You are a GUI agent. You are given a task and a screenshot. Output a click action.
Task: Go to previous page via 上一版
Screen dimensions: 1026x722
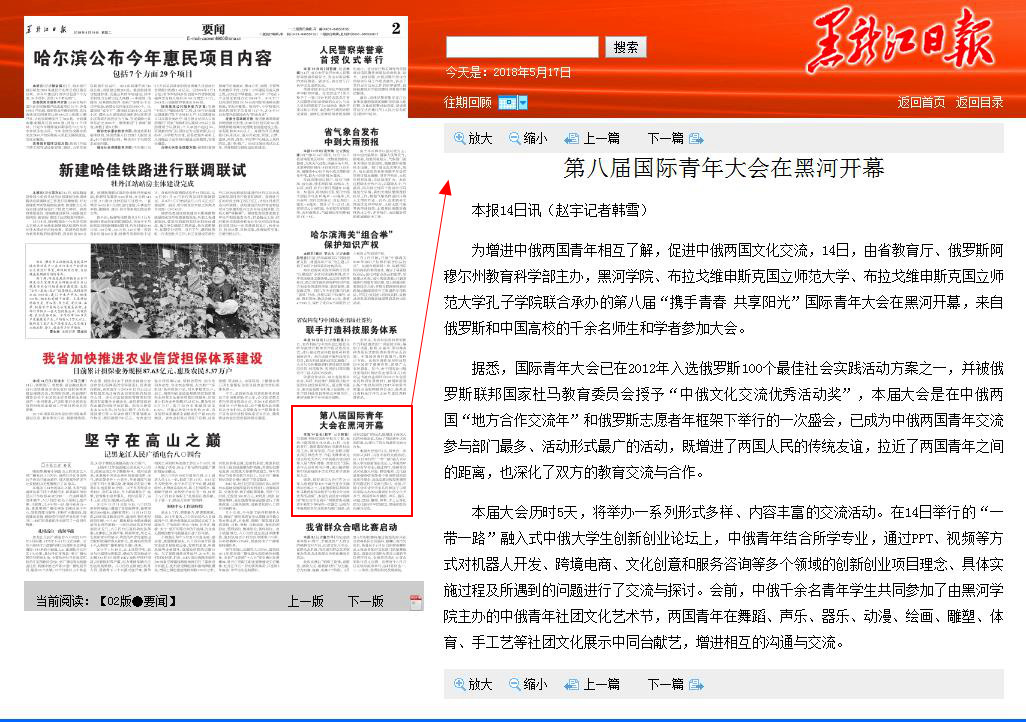305,601
